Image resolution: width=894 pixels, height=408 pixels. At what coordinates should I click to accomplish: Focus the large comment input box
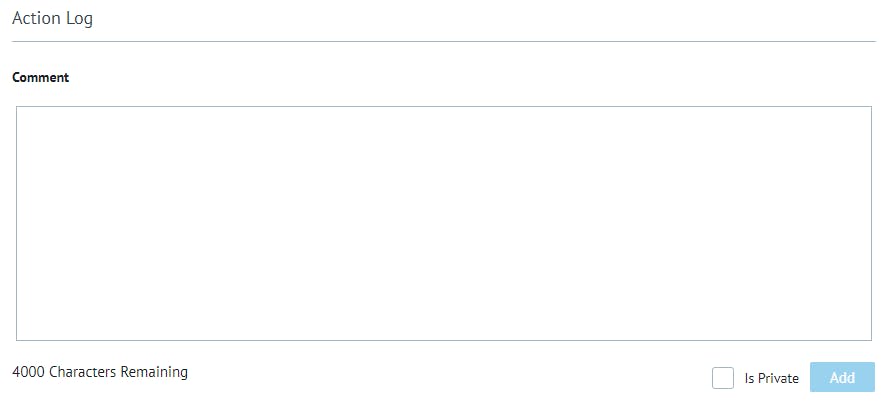pos(443,223)
